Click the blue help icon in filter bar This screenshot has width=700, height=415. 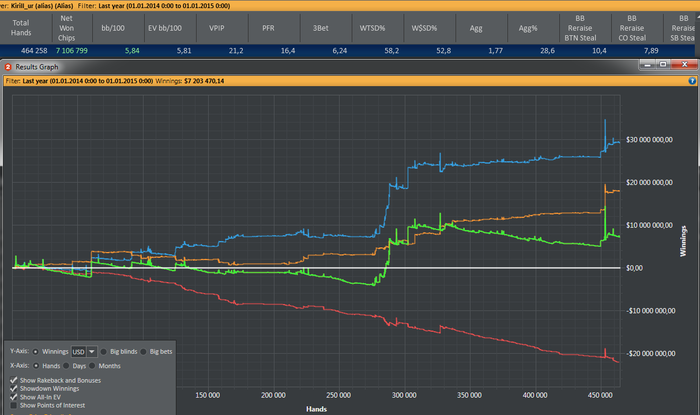[692, 81]
